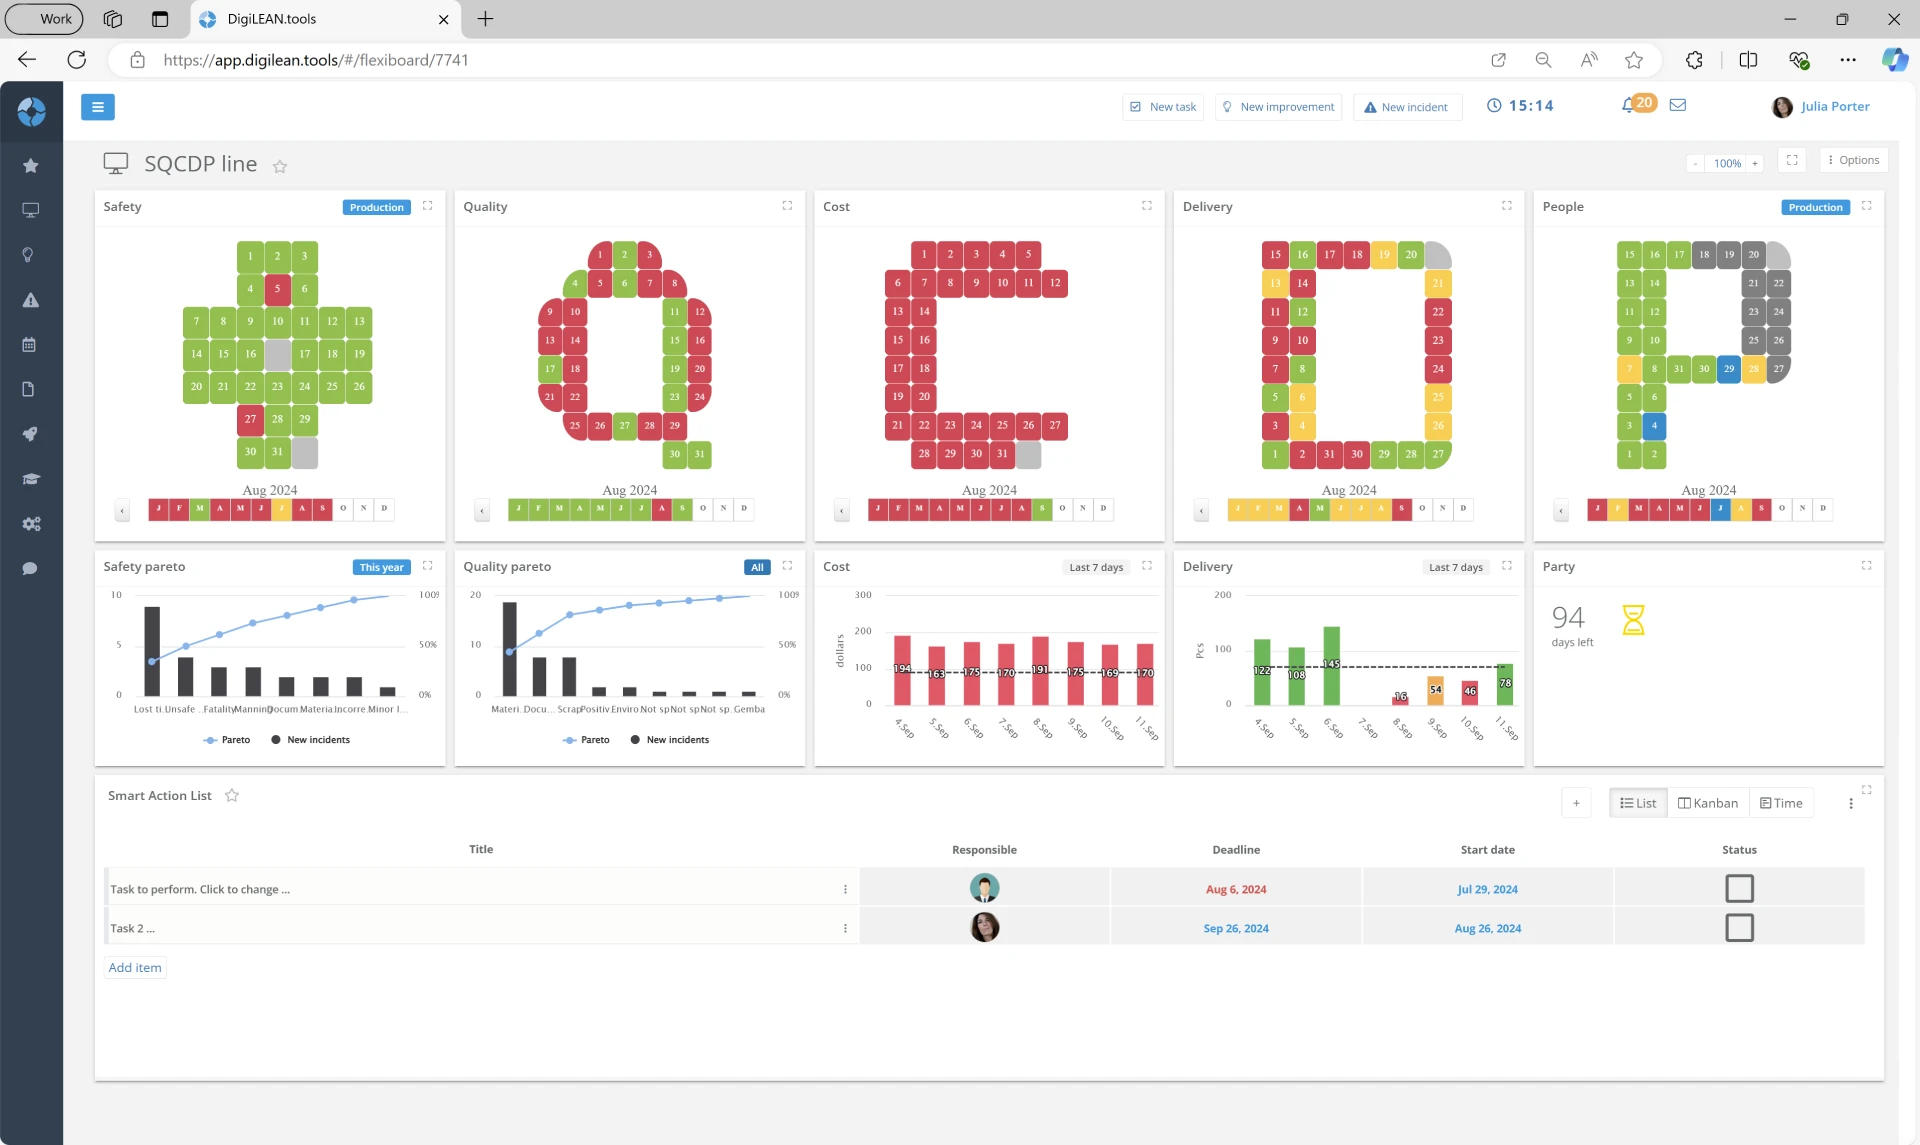Click the favorites star in sidebar
1920x1145 pixels.
(31, 166)
